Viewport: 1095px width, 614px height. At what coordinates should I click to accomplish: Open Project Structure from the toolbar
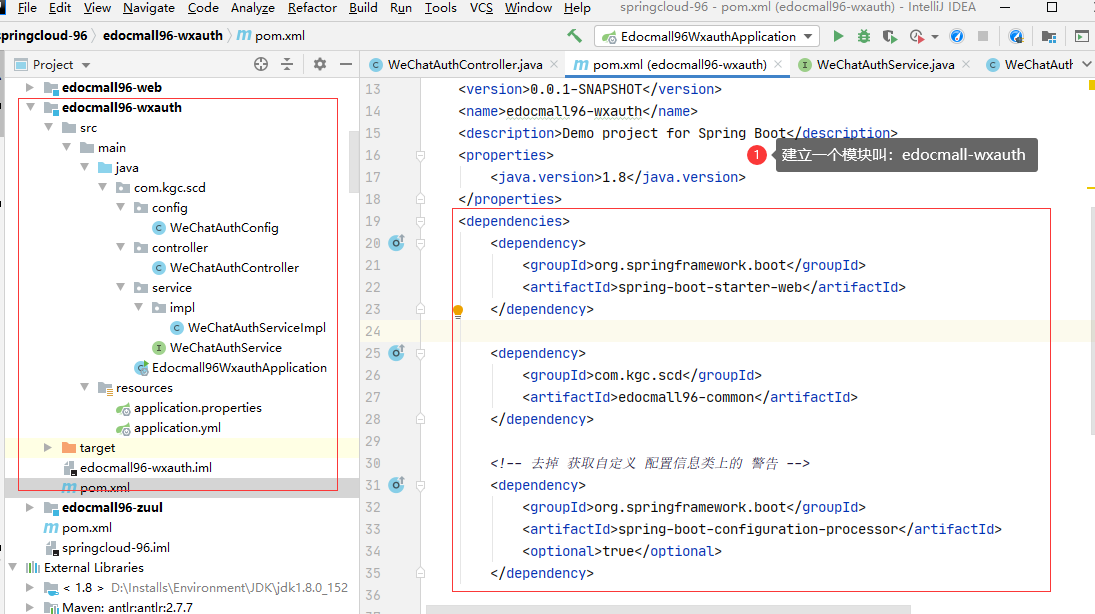1048,36
